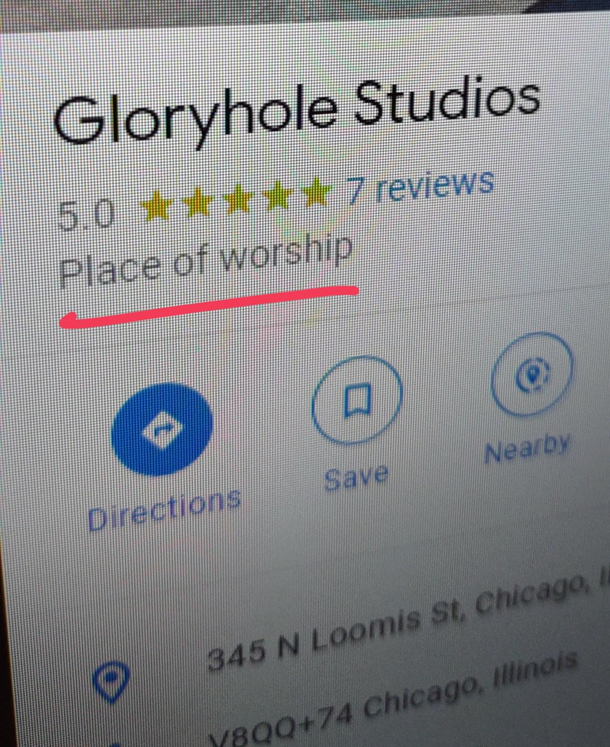Image resolution: width=610 pixels, height=747 pixels.
Task: Click the Save bookmark icon
Action: pyautogui.click(x=357, y=400)
